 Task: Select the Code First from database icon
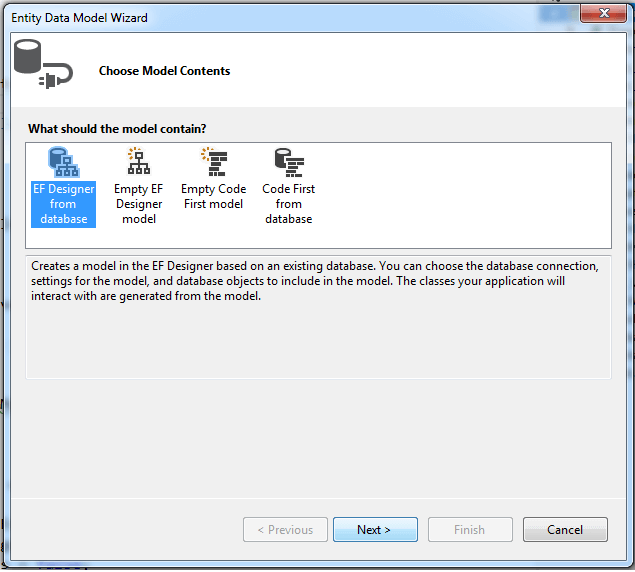(289, 162)
